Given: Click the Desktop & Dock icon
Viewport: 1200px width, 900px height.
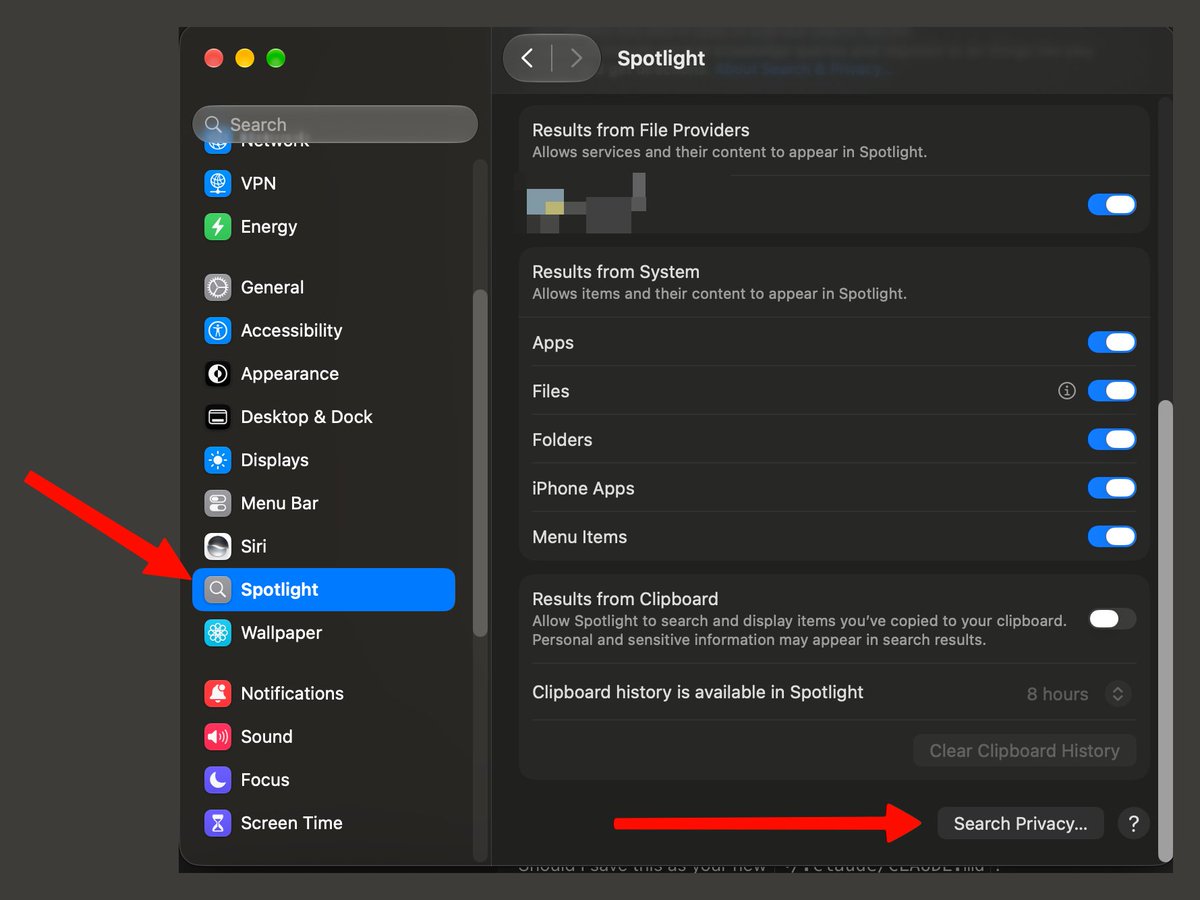Looking at the screenshot, I should point(218,417).
